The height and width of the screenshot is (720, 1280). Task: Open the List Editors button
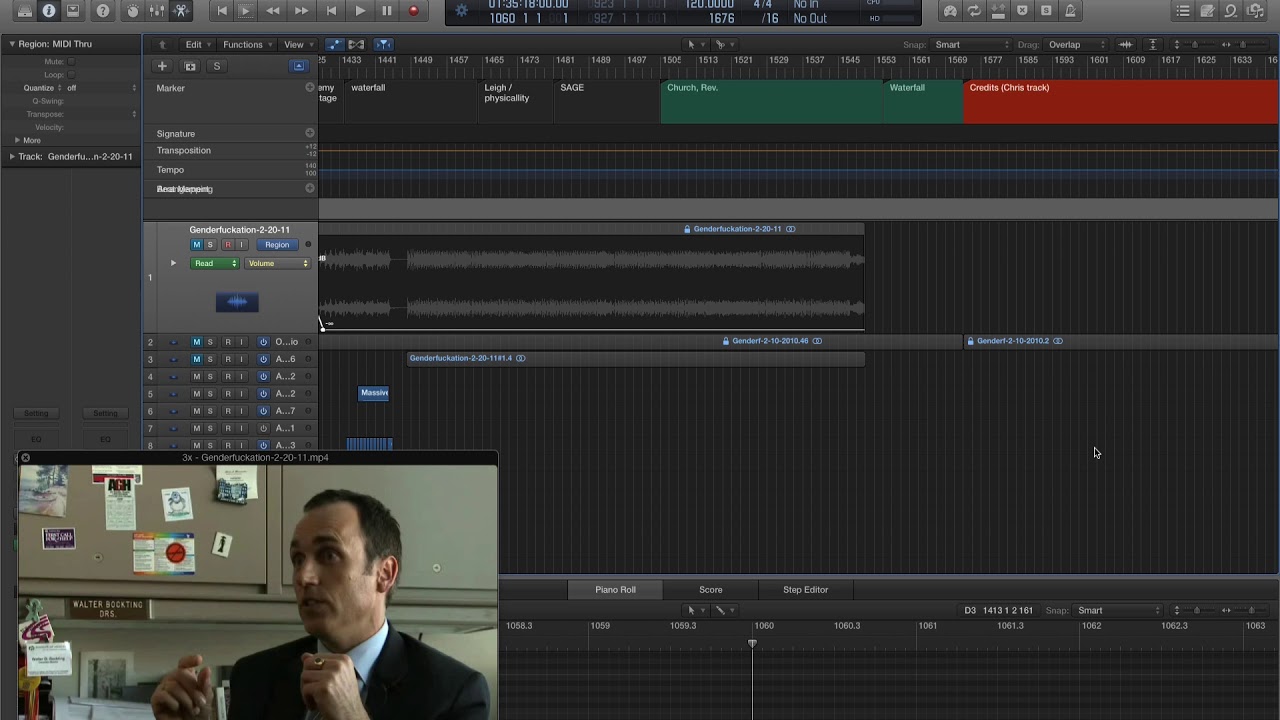(x=1183, y=11)
